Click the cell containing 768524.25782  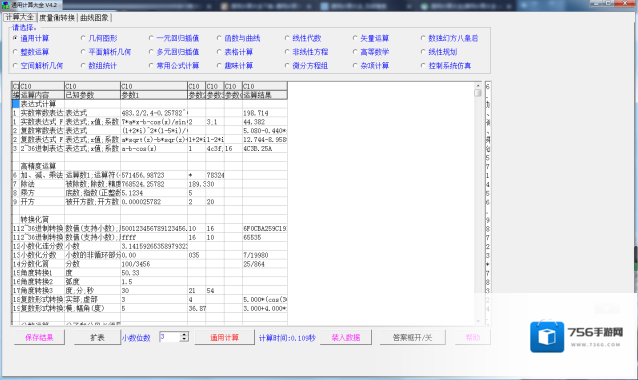pyautogui.click(x=154, y=184)
